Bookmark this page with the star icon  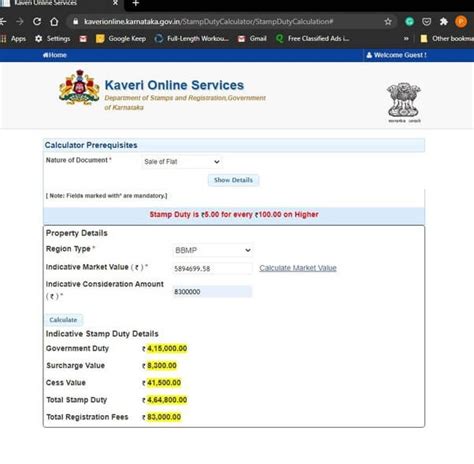point(388,22)
